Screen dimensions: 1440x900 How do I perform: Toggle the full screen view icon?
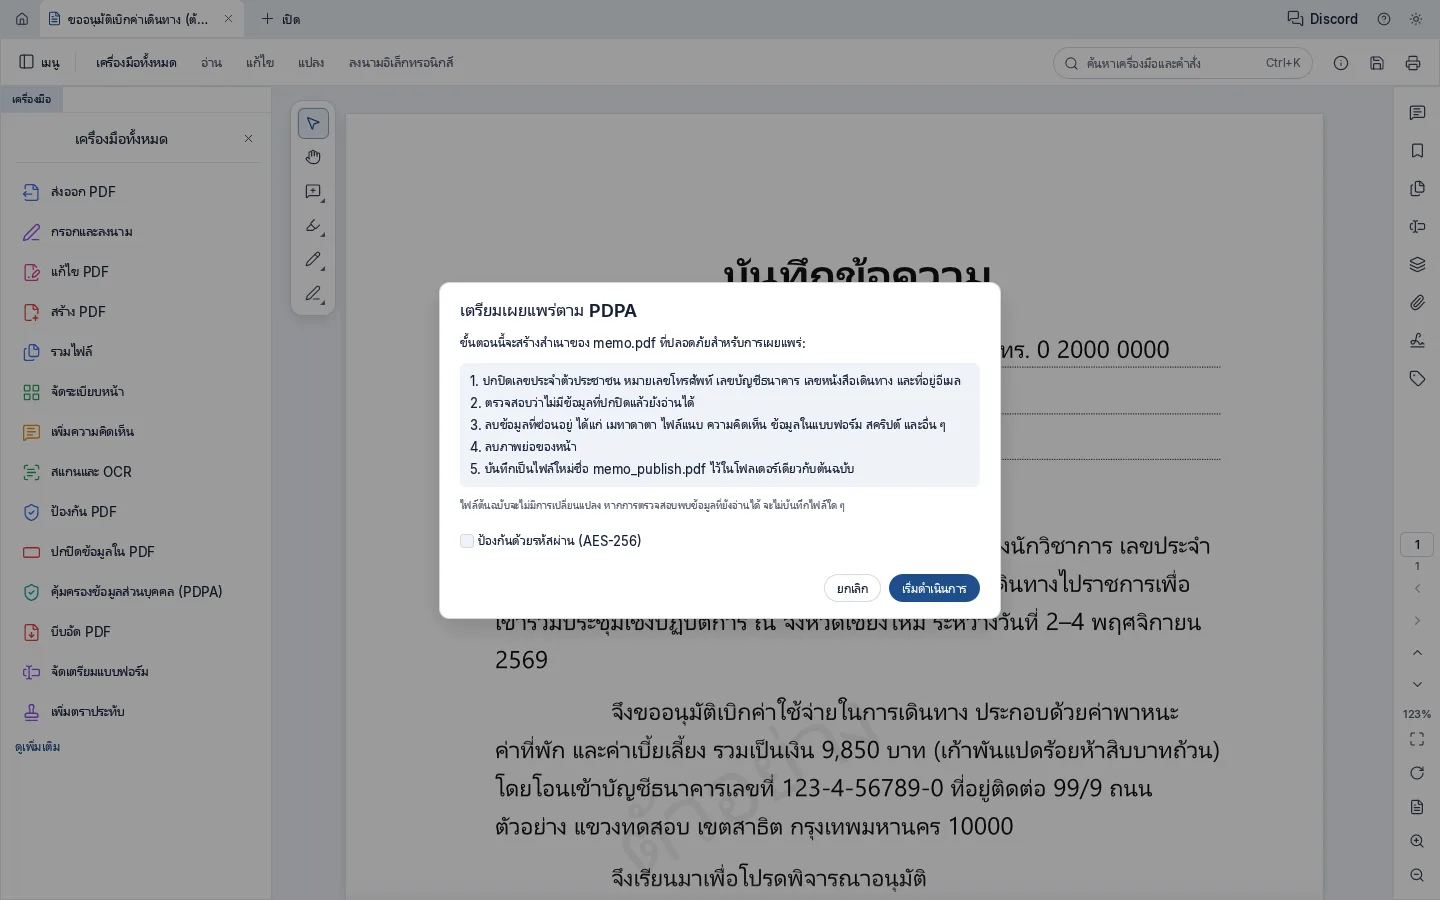pyautogui.click(x=1417, y=739)
